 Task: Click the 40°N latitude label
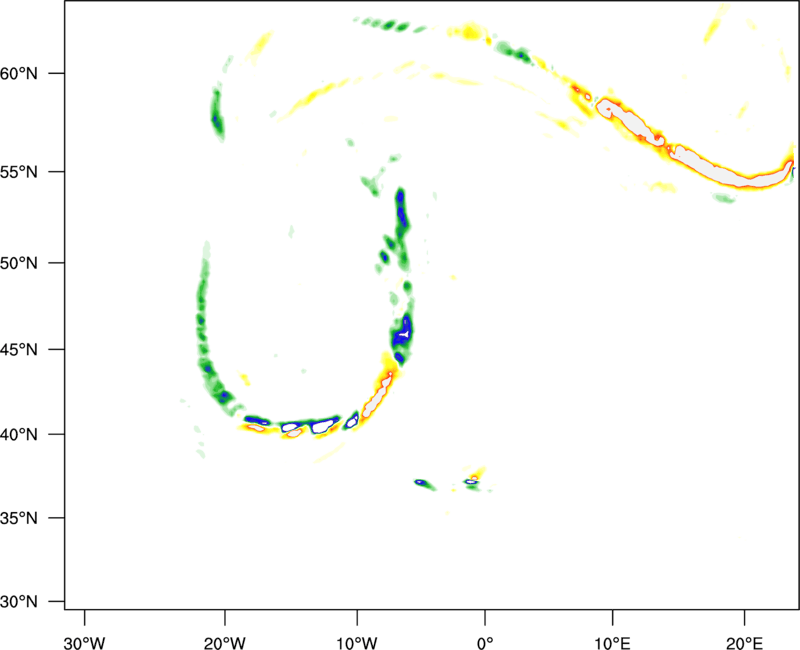(x=19, y=435)
